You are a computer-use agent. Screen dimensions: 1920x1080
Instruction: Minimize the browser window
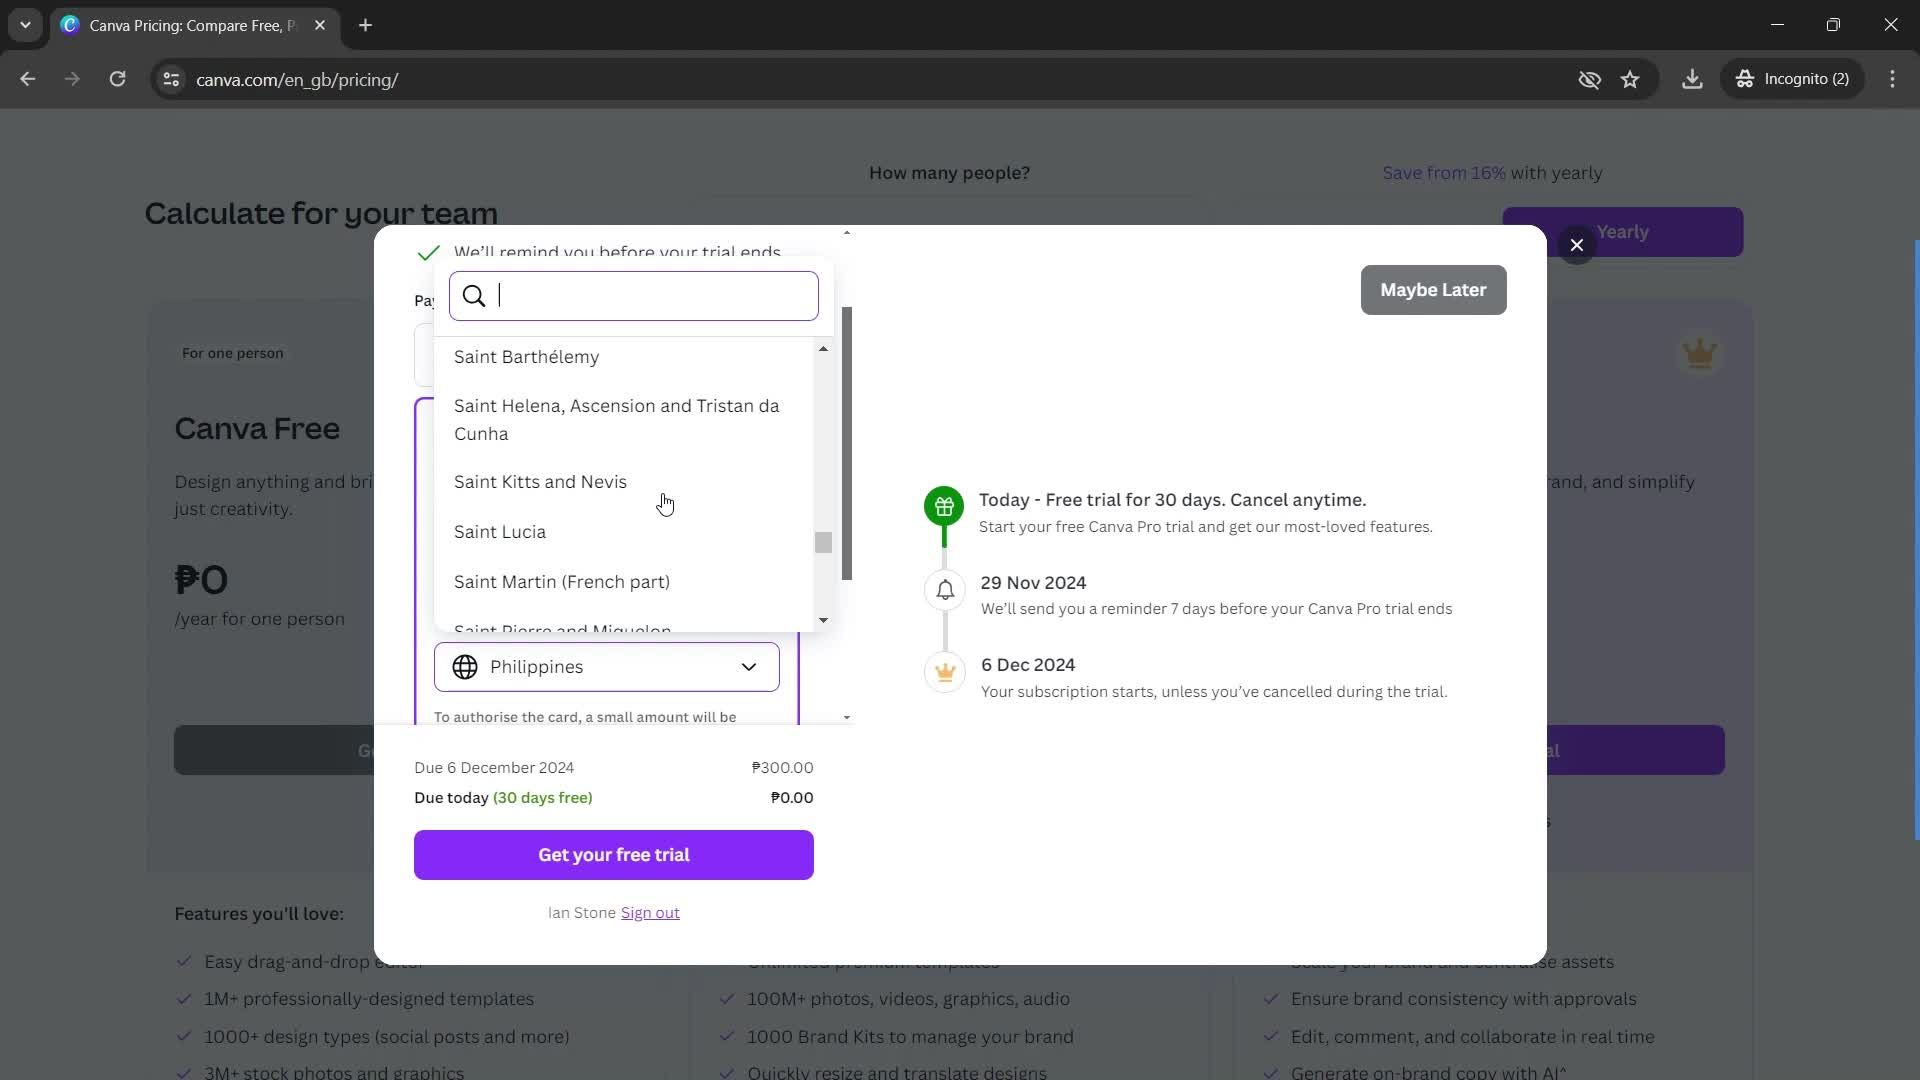(1777, 25)
